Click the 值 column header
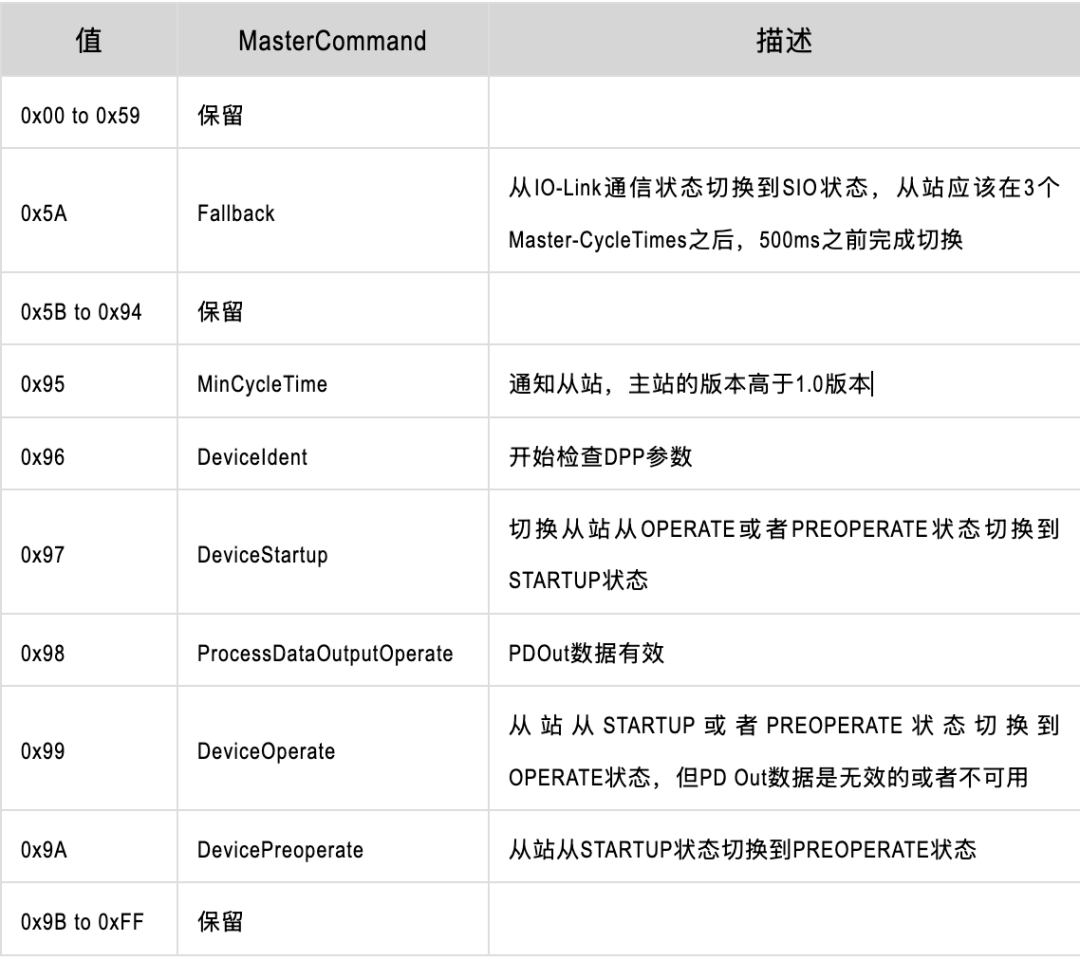The width and height of the screenshot is (1080, 960). tap(89, 41)
